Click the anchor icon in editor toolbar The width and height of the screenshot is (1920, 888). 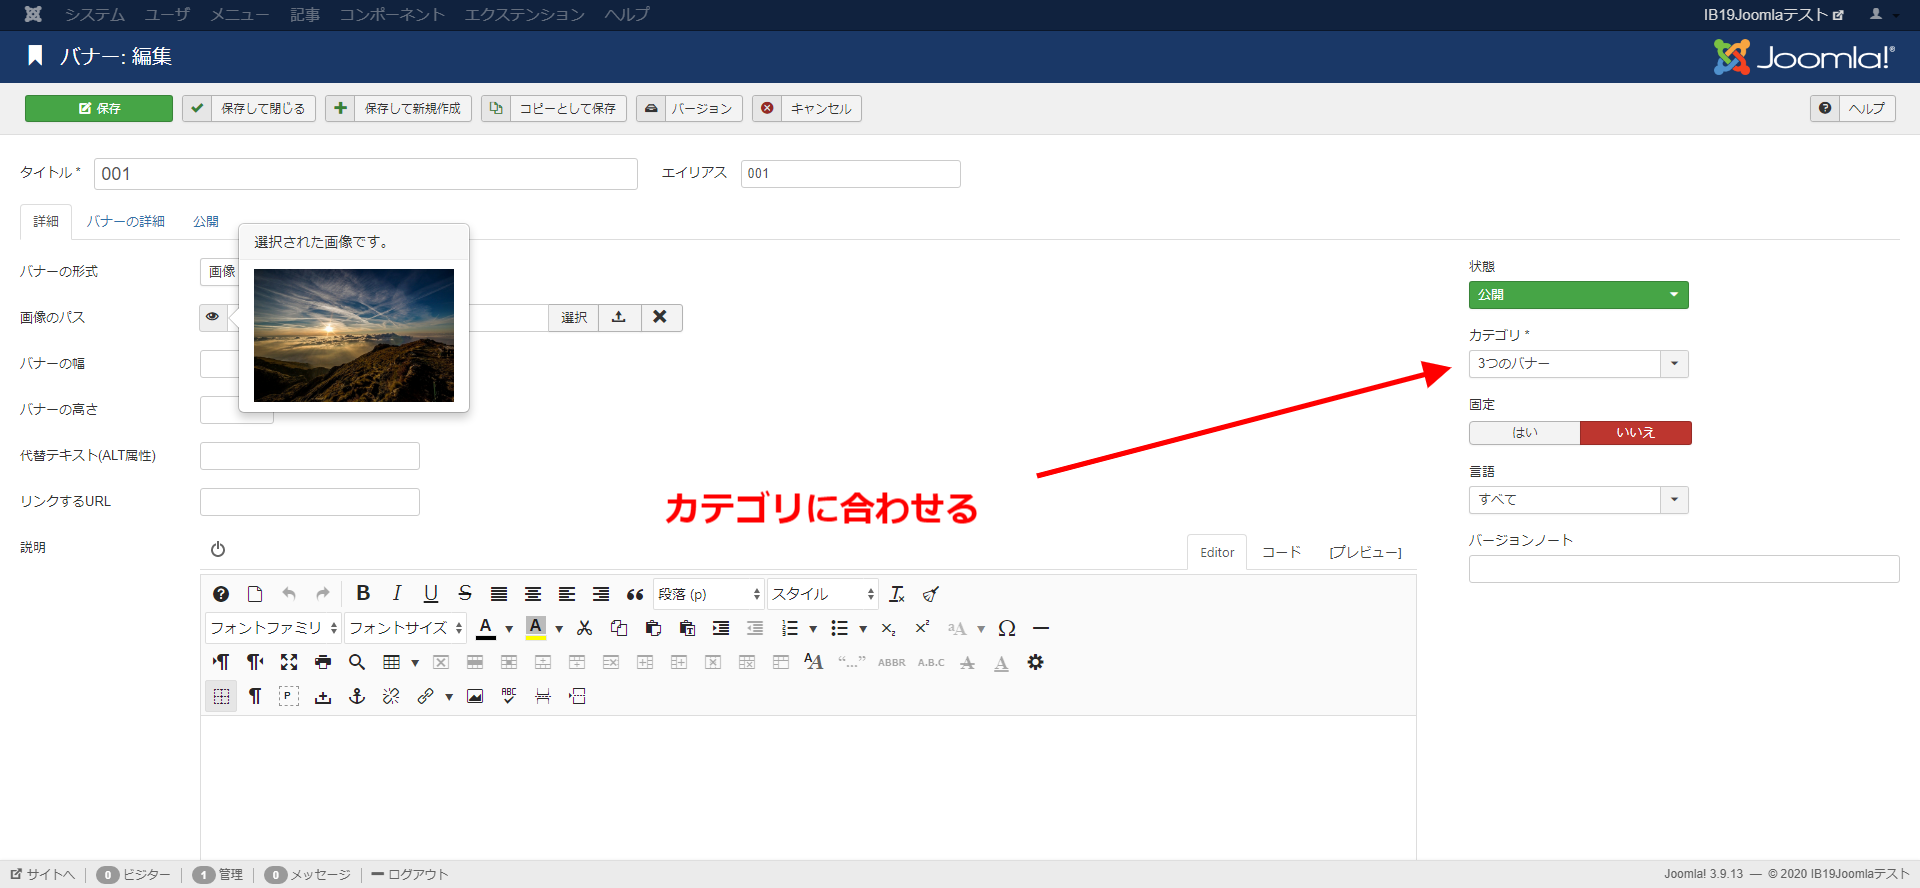pyautogui.click(x=357, y=696)
